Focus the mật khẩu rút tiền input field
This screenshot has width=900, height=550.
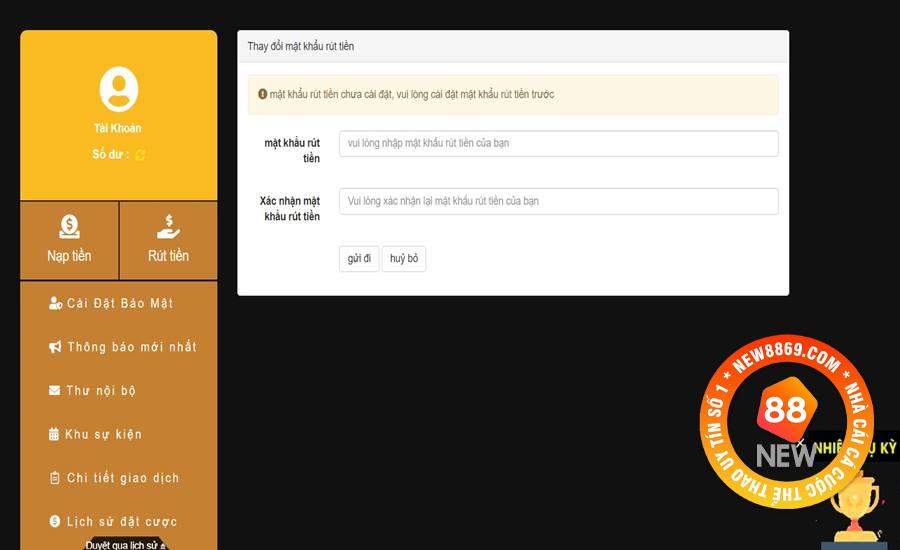click(558, 144)
